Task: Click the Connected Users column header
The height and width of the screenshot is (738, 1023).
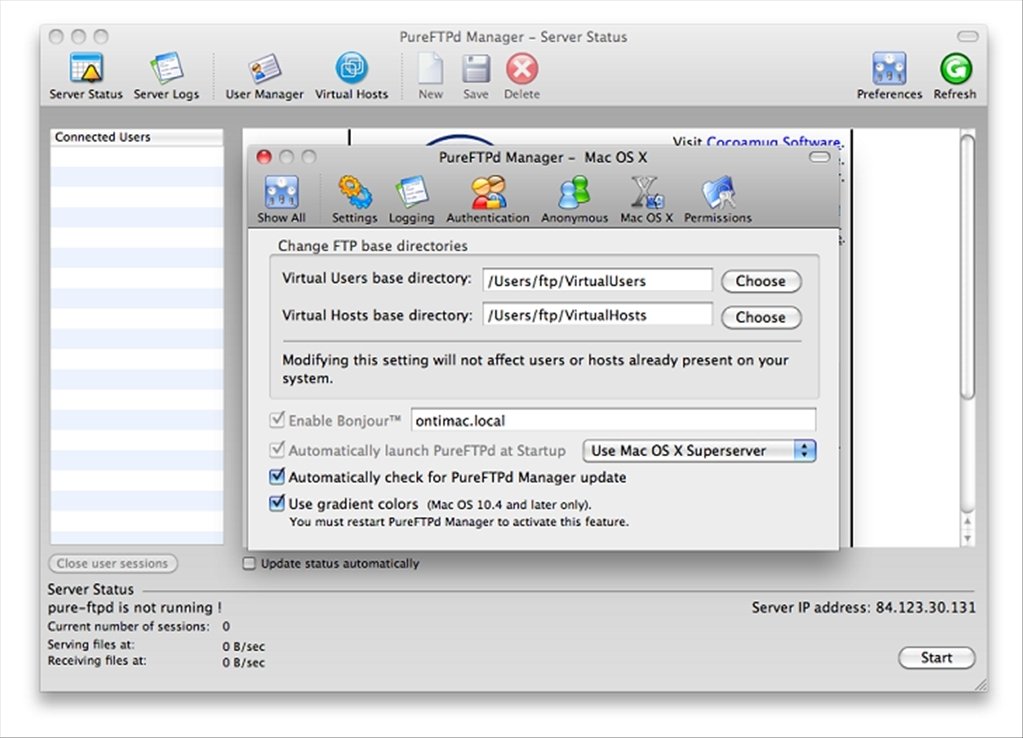Action: coord(137,137)
